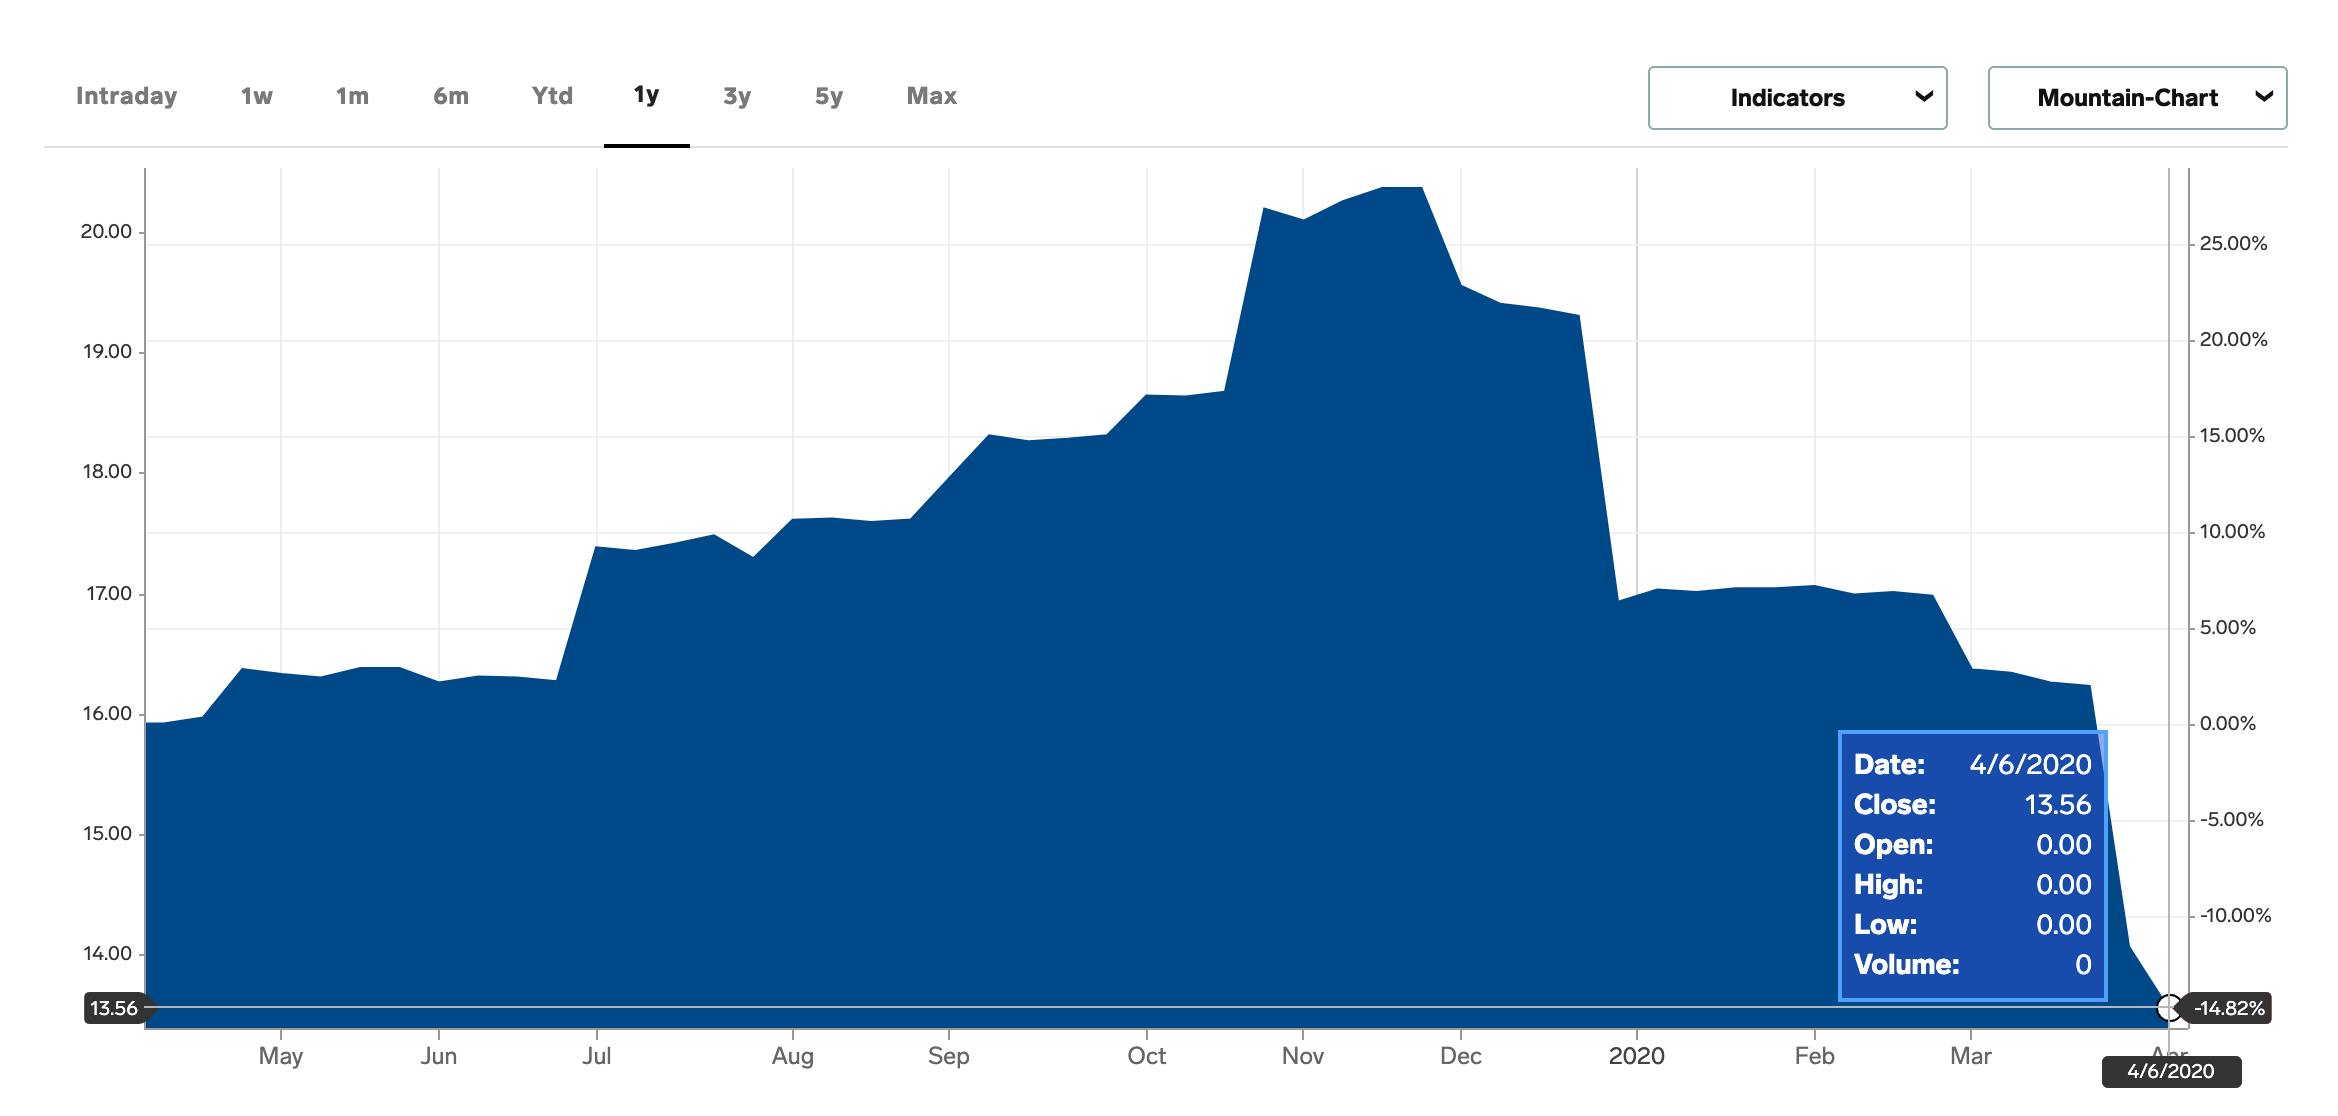
Task: Click the Mountain-Chart dropdown chevron arrow
Action: [2264, 97]
